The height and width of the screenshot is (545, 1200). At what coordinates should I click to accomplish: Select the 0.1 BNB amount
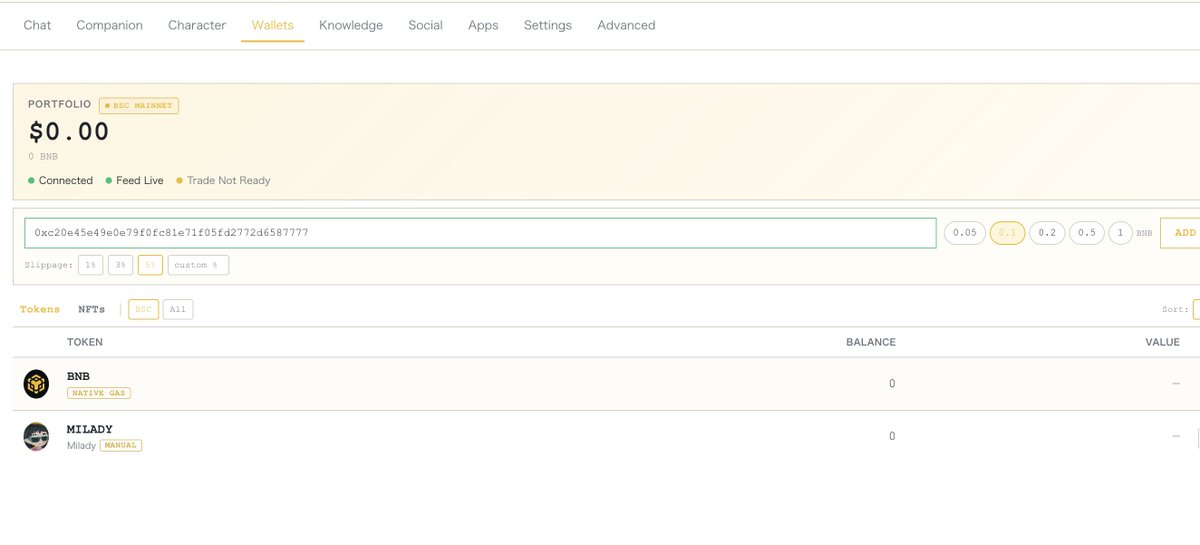1007,233
